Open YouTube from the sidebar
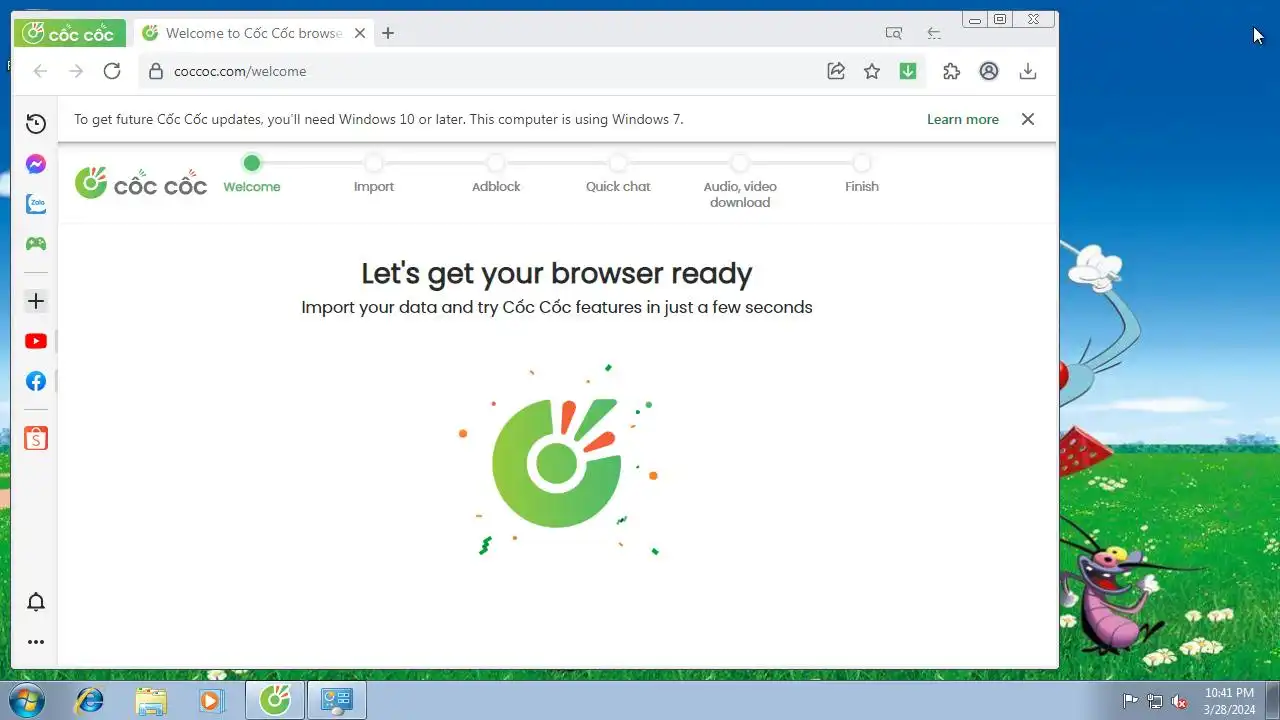Image resolution: width=1280 pixels, height=720 pixels. tap(36, 341)
